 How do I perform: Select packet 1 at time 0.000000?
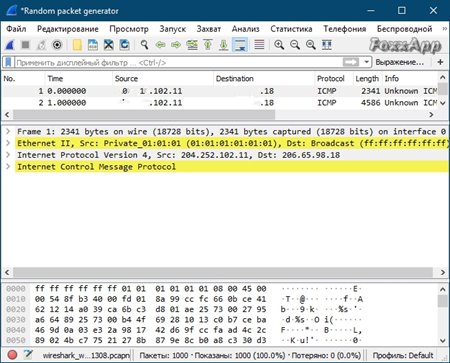(x=220, y=91)
